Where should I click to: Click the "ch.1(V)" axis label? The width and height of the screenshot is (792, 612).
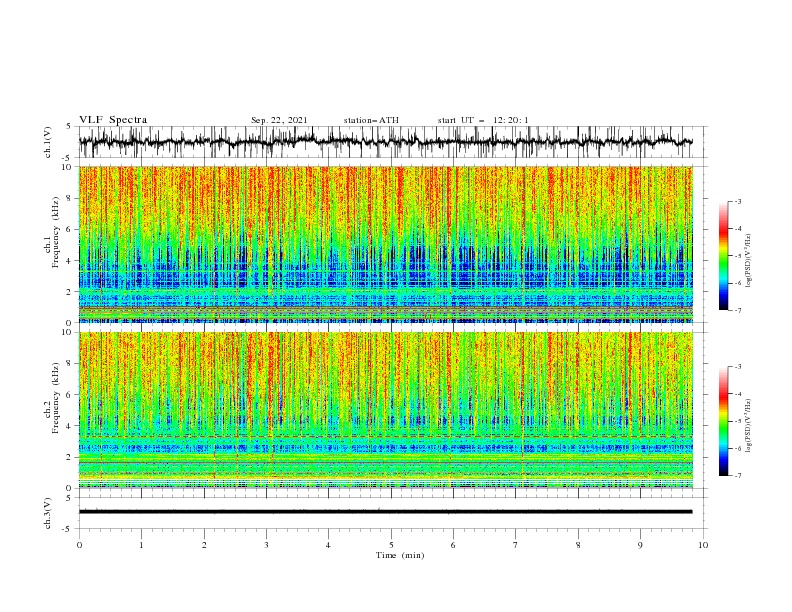[48, 142]
